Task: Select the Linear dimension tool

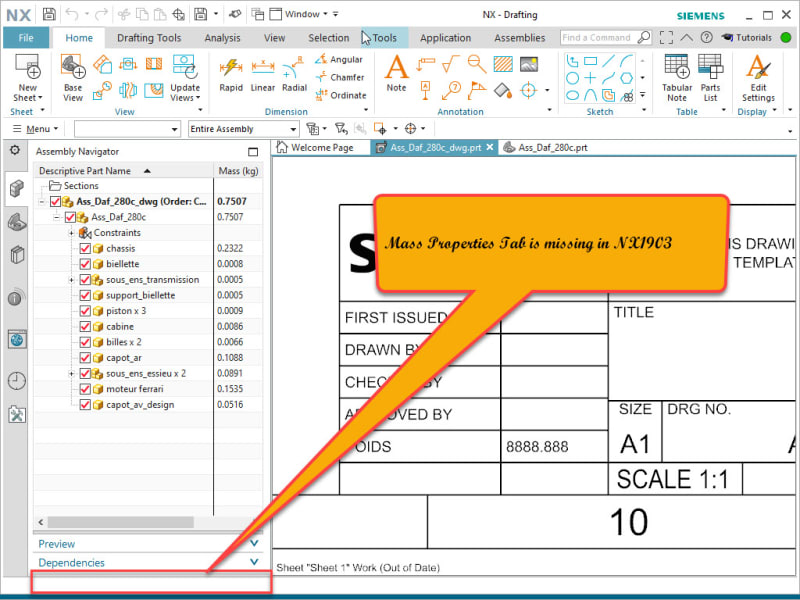Action: point(263,76)
